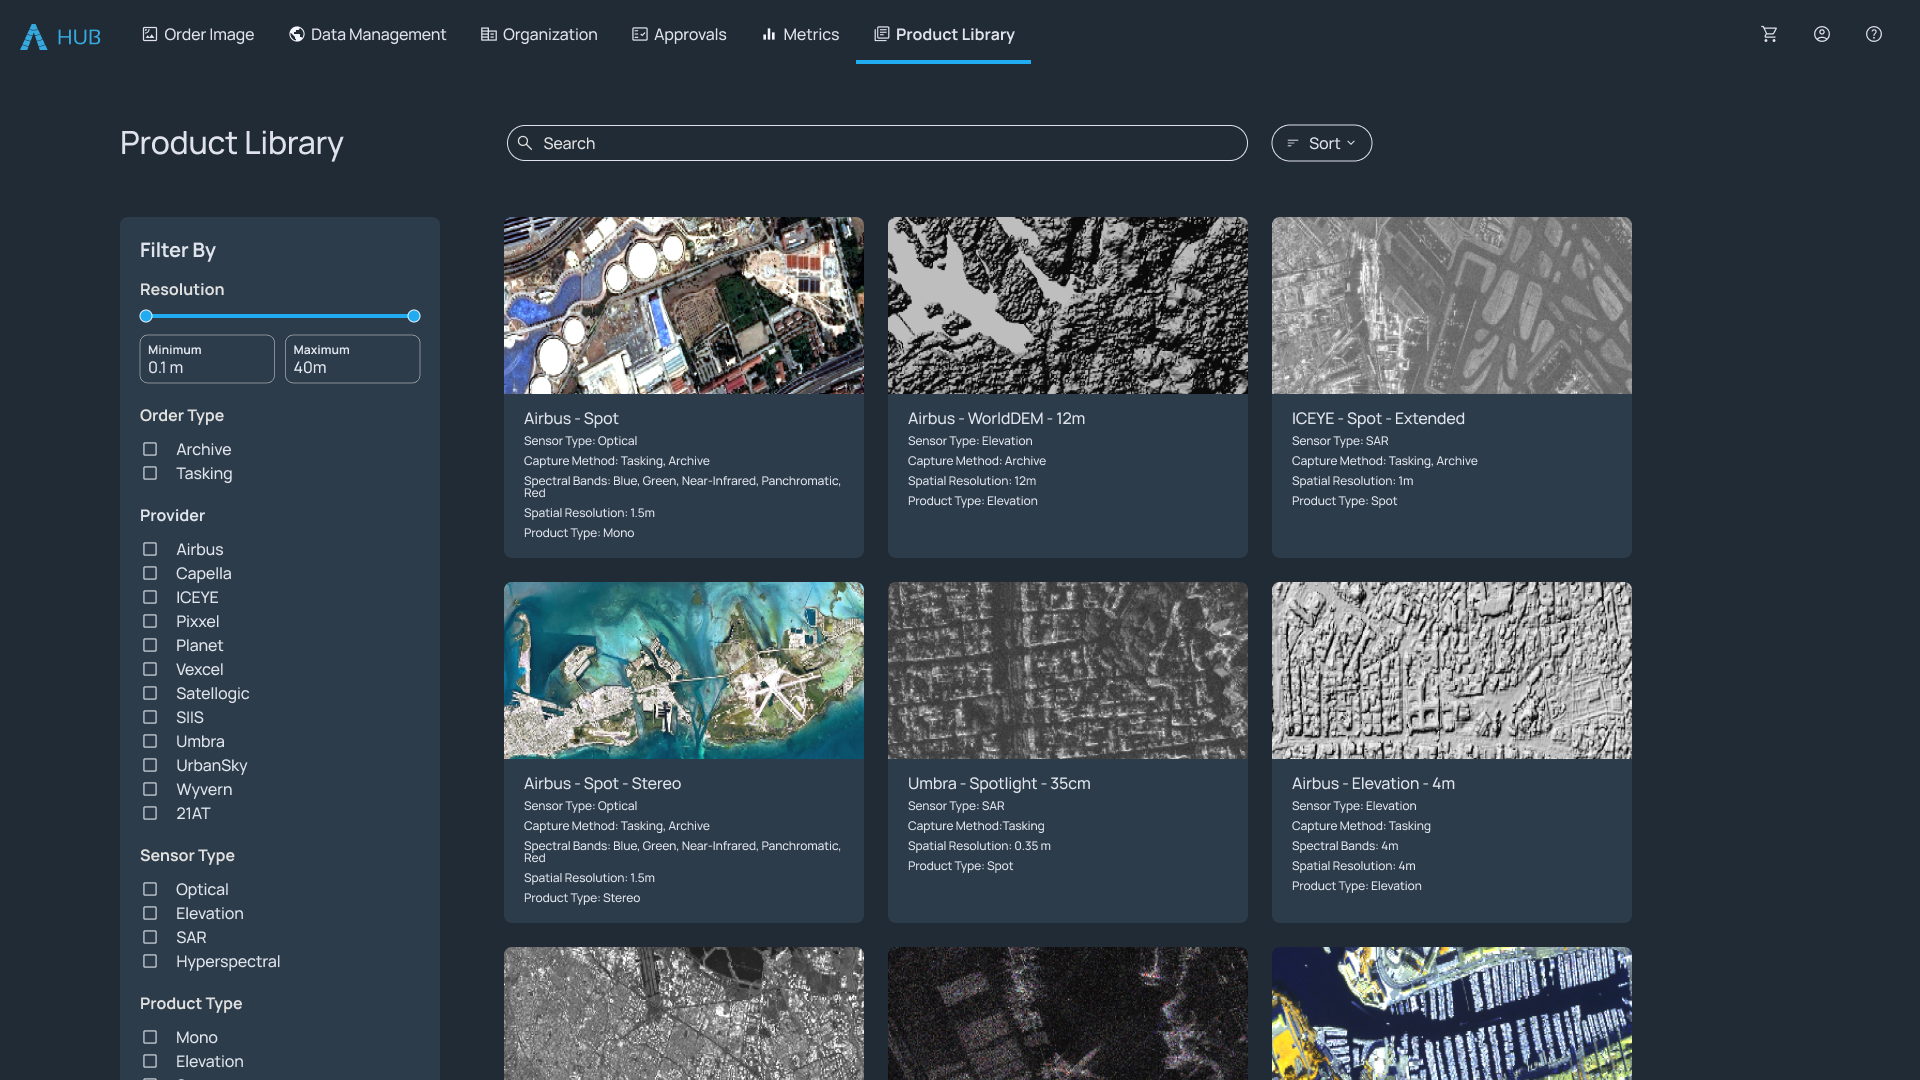Open the user account menu
The image size is (1920, 1080).
tap(1821, 34)
